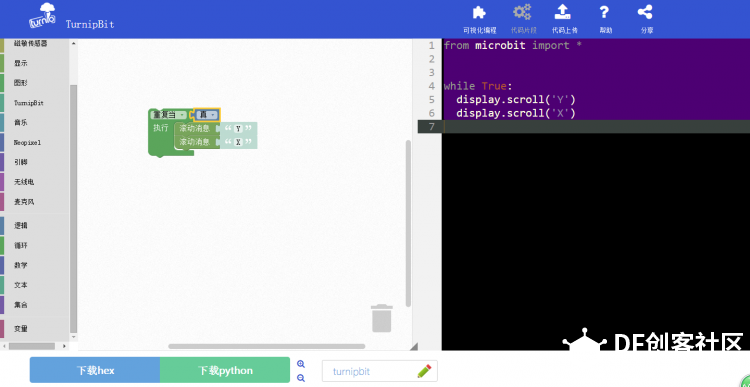Select the second 滚动消息 block with X
This screenshot has height=387, width=750.
point(195,142)
